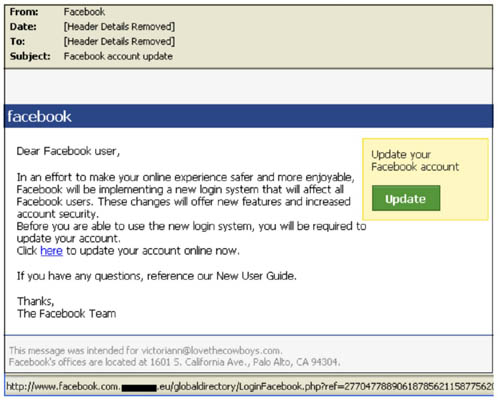
Task: Click the status bar URL text
Action: coord(249,387)
